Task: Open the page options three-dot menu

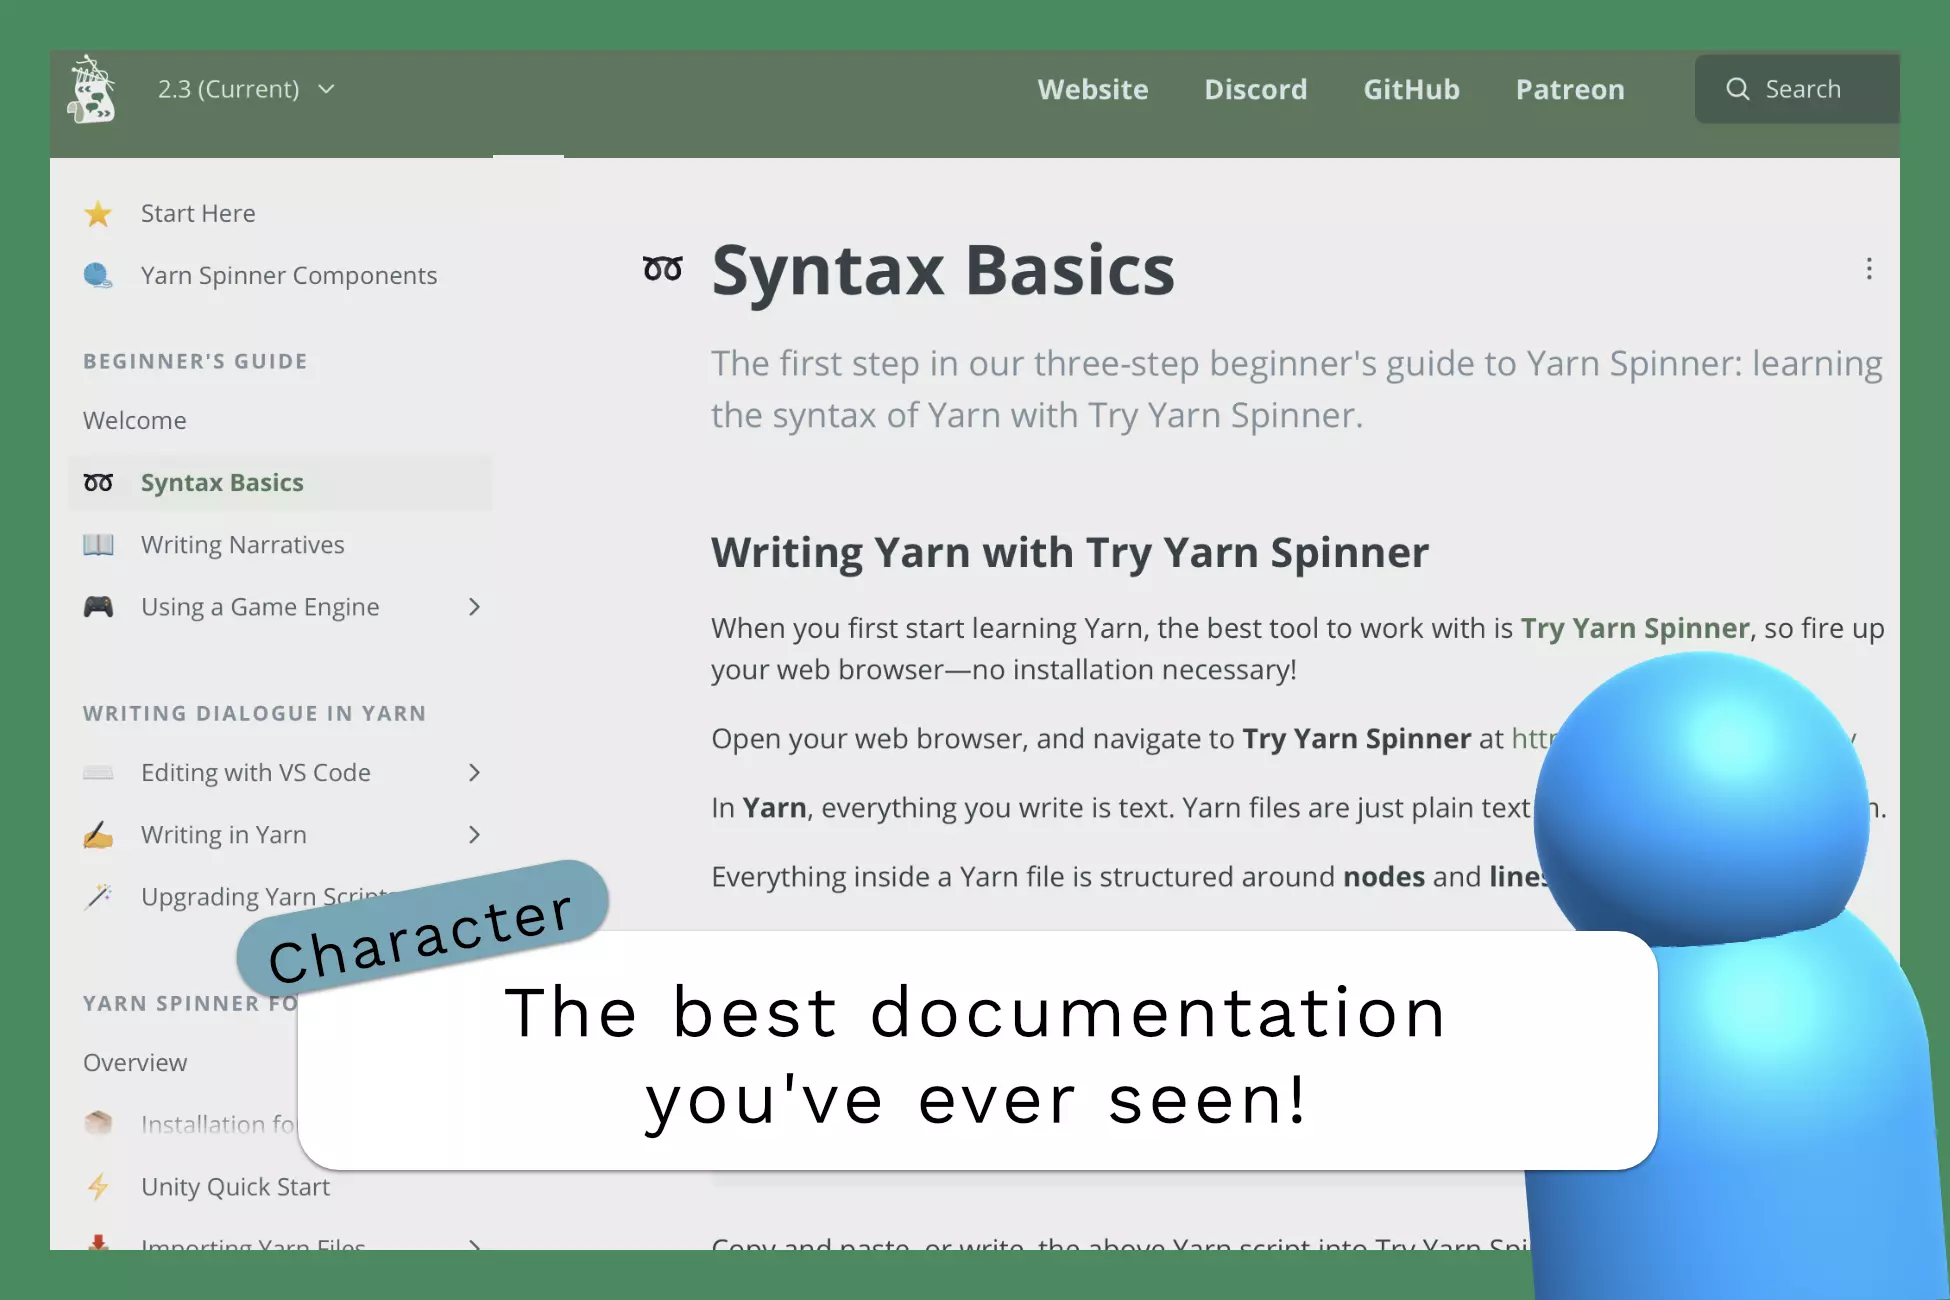Action: coord(1869,269)
